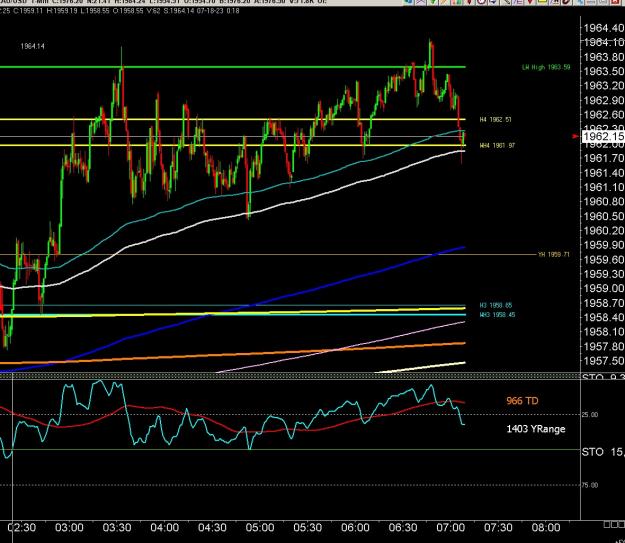This screenshot has height=543, width=625.
Task: Click the 1959.90 price axis value
Action: (x=604, y=245)
